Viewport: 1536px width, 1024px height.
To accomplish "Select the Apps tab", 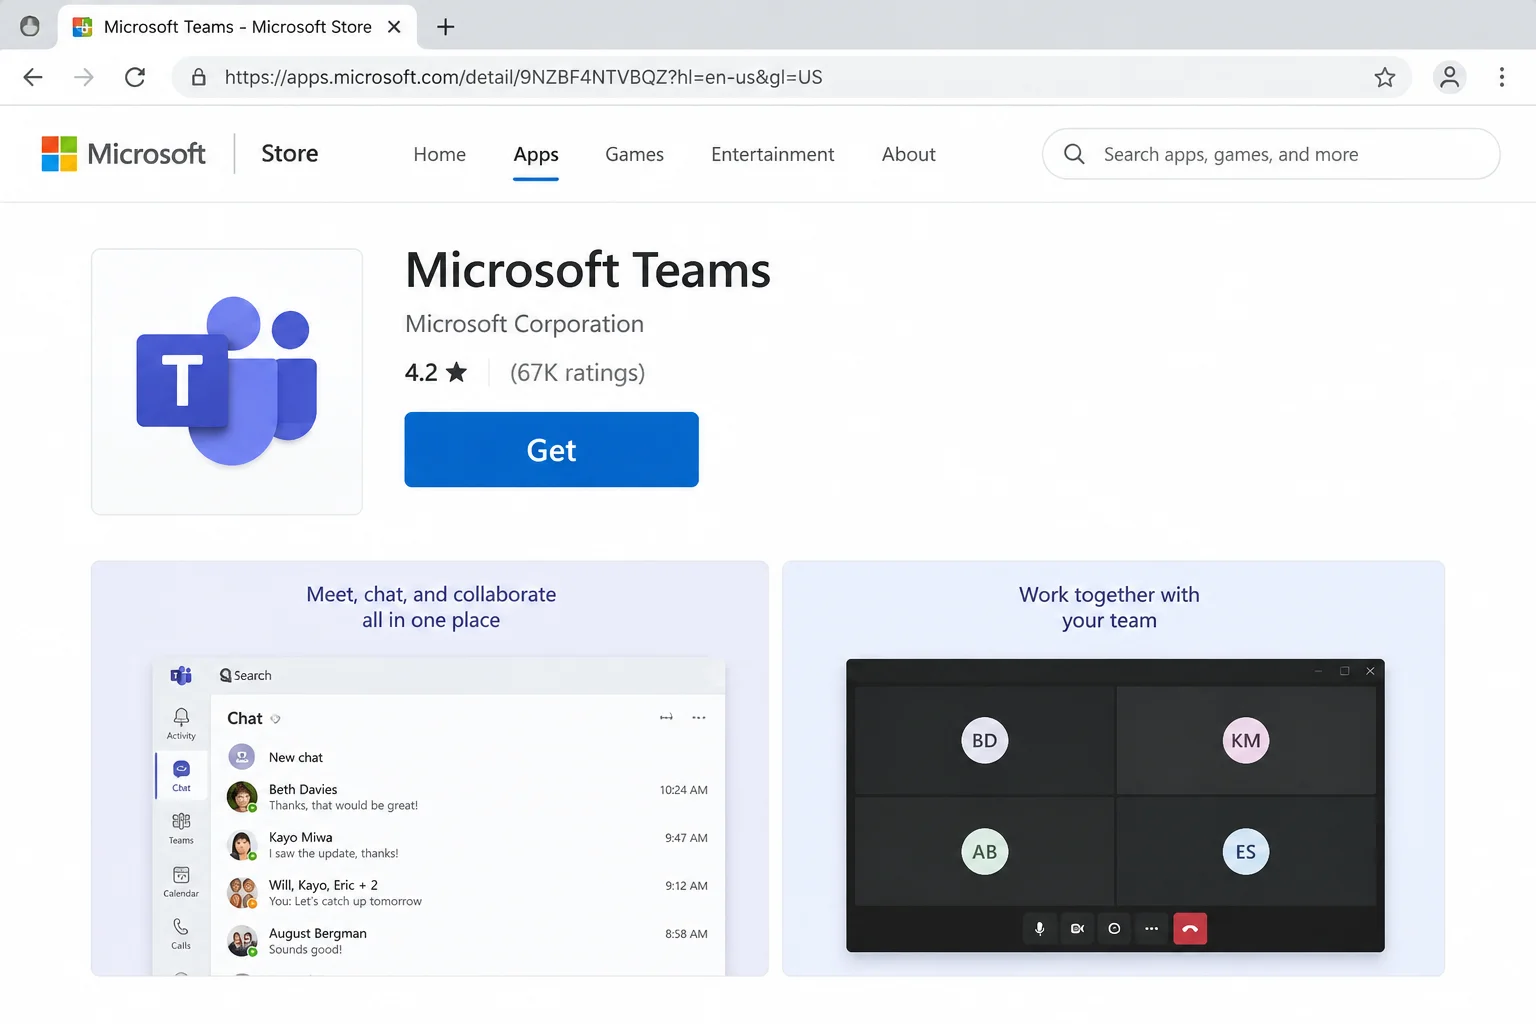I will pos(536,154).
